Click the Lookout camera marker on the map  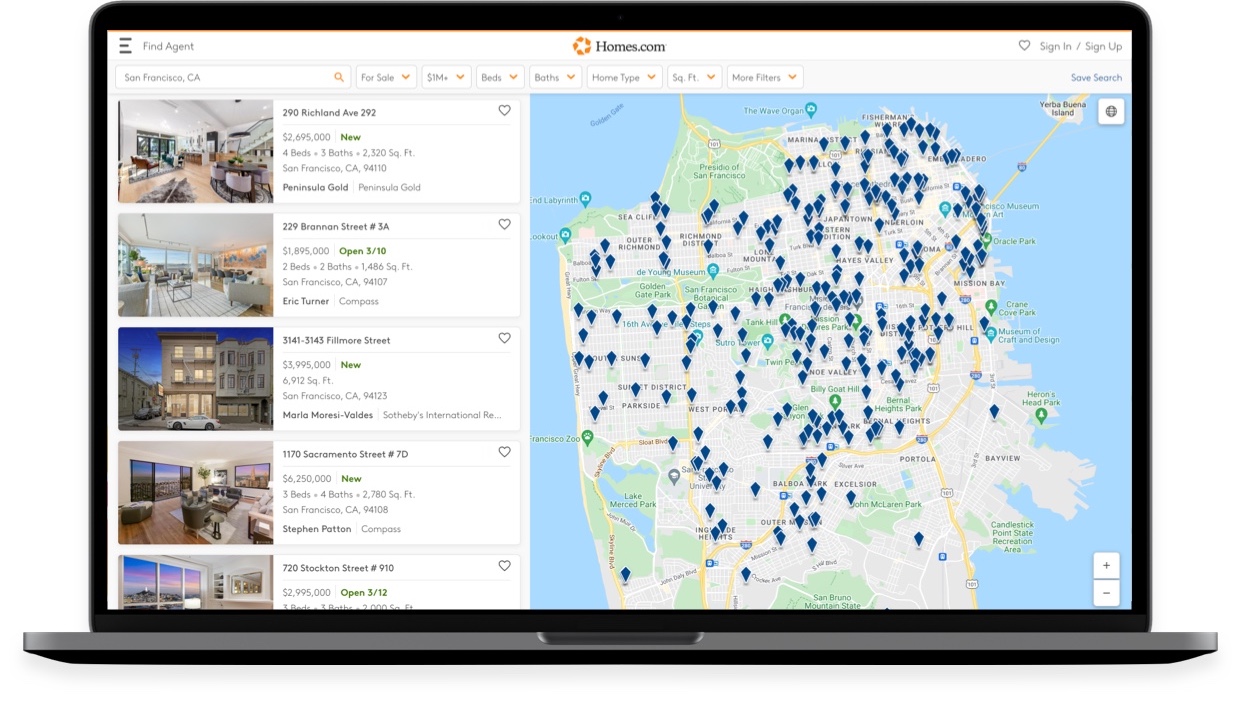(565, 236)
